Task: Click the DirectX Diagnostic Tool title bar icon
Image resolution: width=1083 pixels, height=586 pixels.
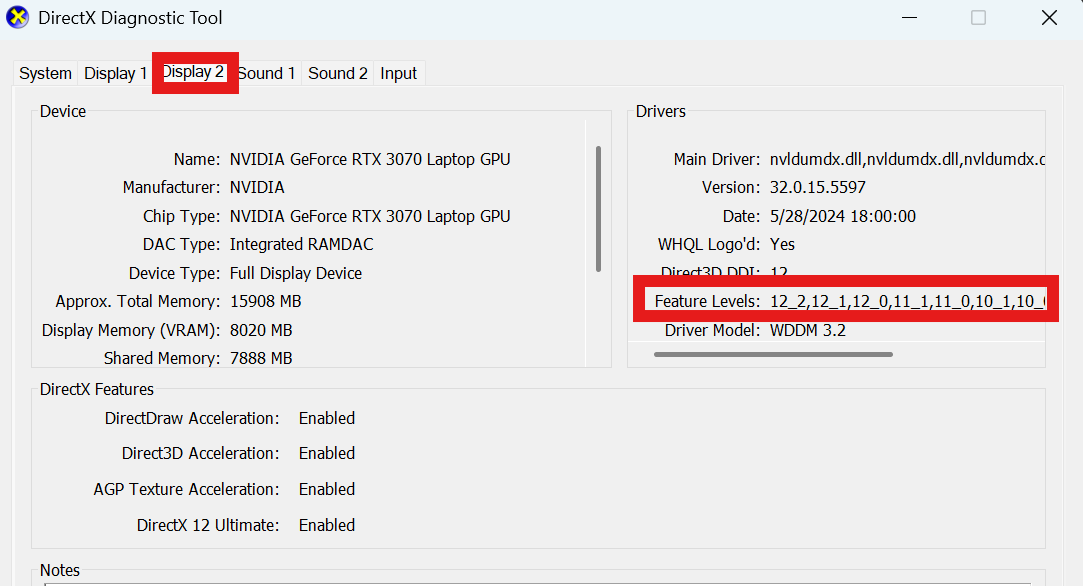Action: (x=17, y=17)
